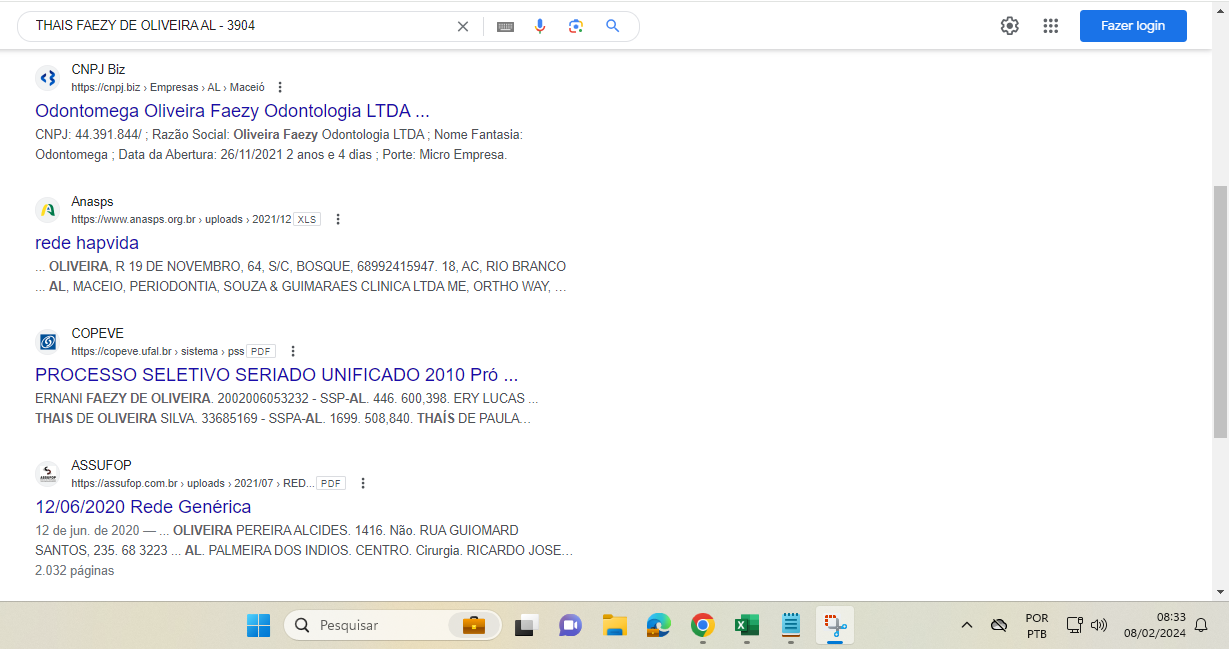The height and width of the screenshot is (649, 1229).
Task: Open 12/06/2020 Rede Genérica result
Action: point(143,507)
